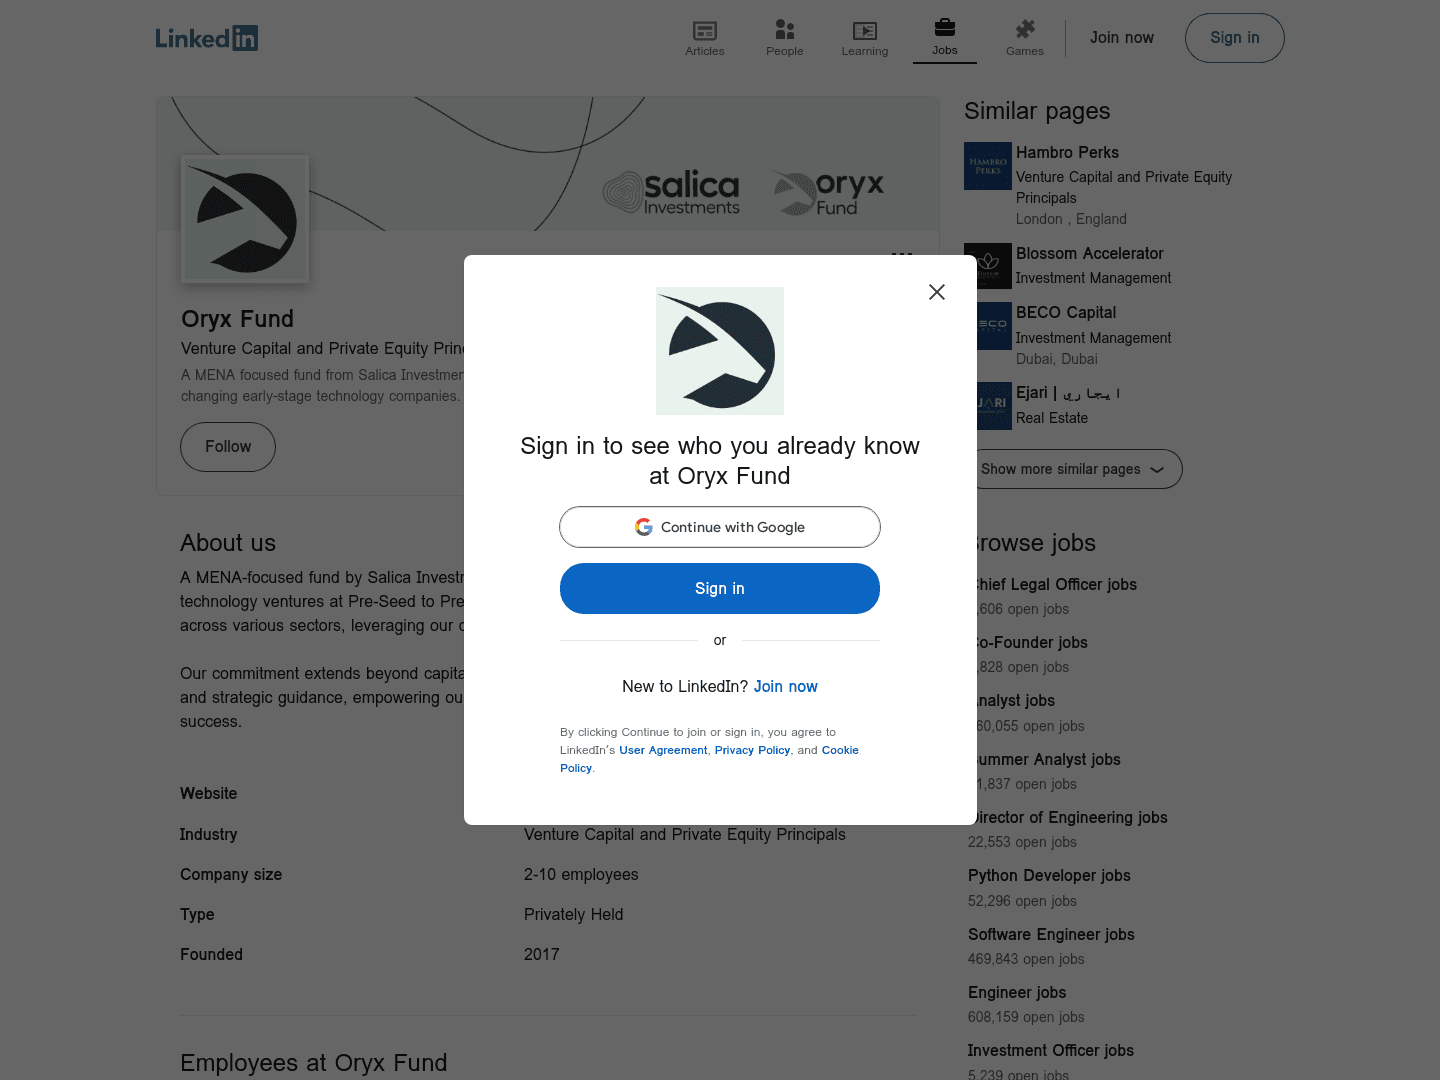This screenshot has width=1440, height=1080.
Task: Open the Privacy Policy link
Action: click(752, 750)
